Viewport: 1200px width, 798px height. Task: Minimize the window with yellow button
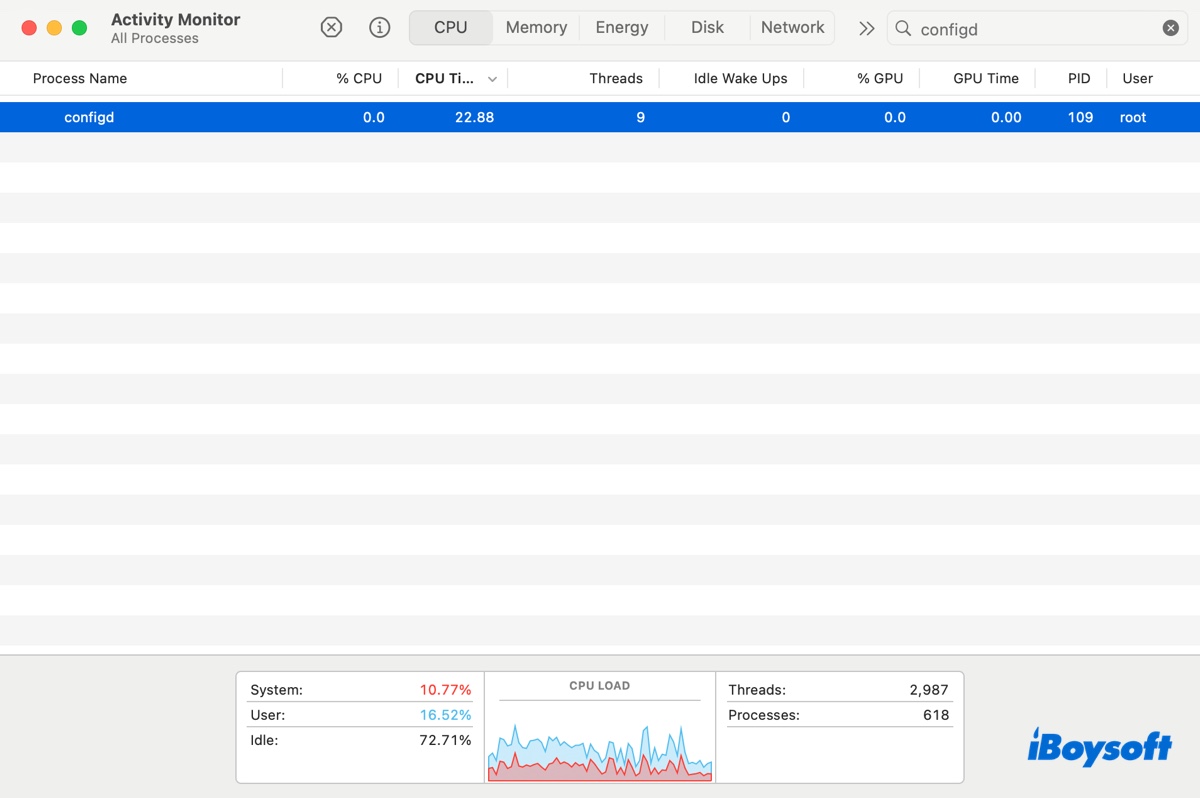point(54,28)
